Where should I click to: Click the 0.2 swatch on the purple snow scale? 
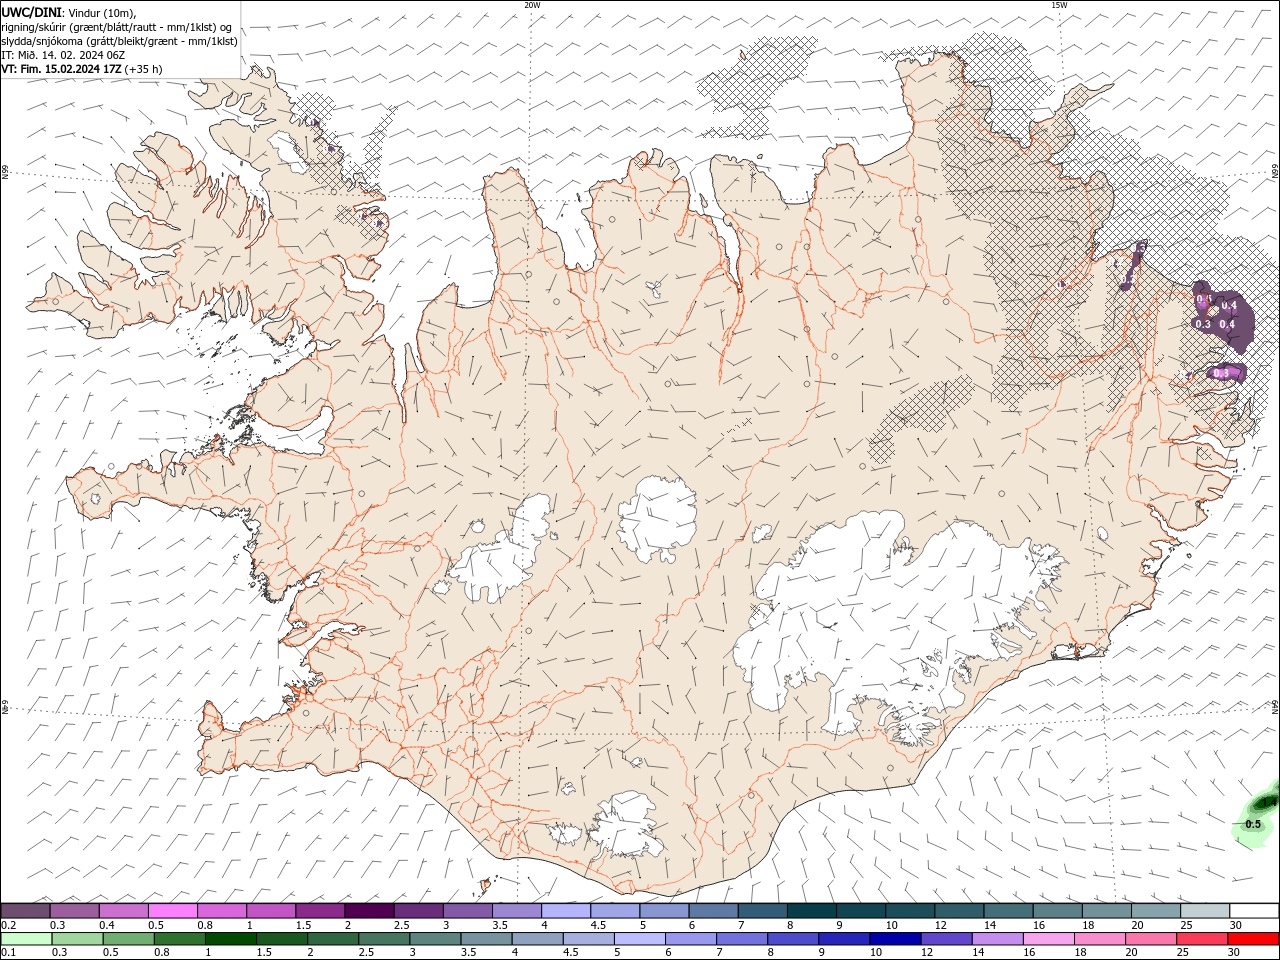25,911
